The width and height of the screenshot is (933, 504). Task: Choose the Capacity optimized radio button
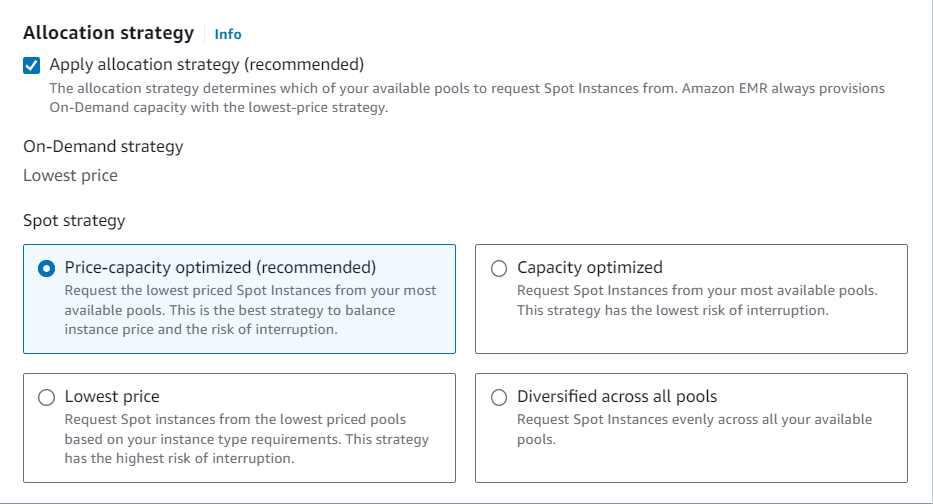tap(498, 268)
